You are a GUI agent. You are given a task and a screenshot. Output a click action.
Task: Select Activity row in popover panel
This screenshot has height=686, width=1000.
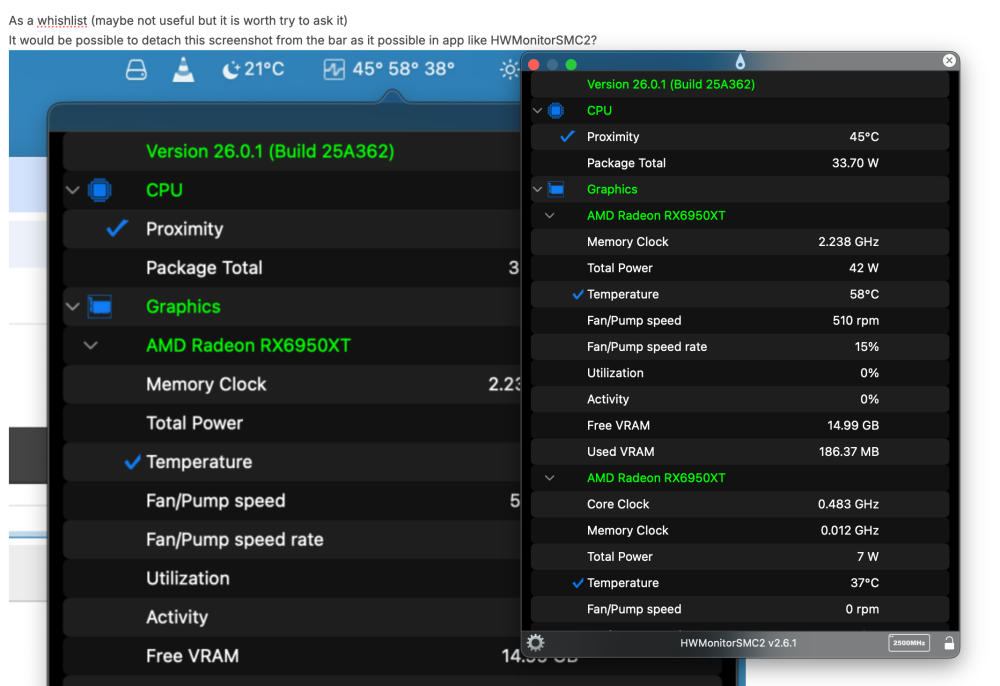292,618
